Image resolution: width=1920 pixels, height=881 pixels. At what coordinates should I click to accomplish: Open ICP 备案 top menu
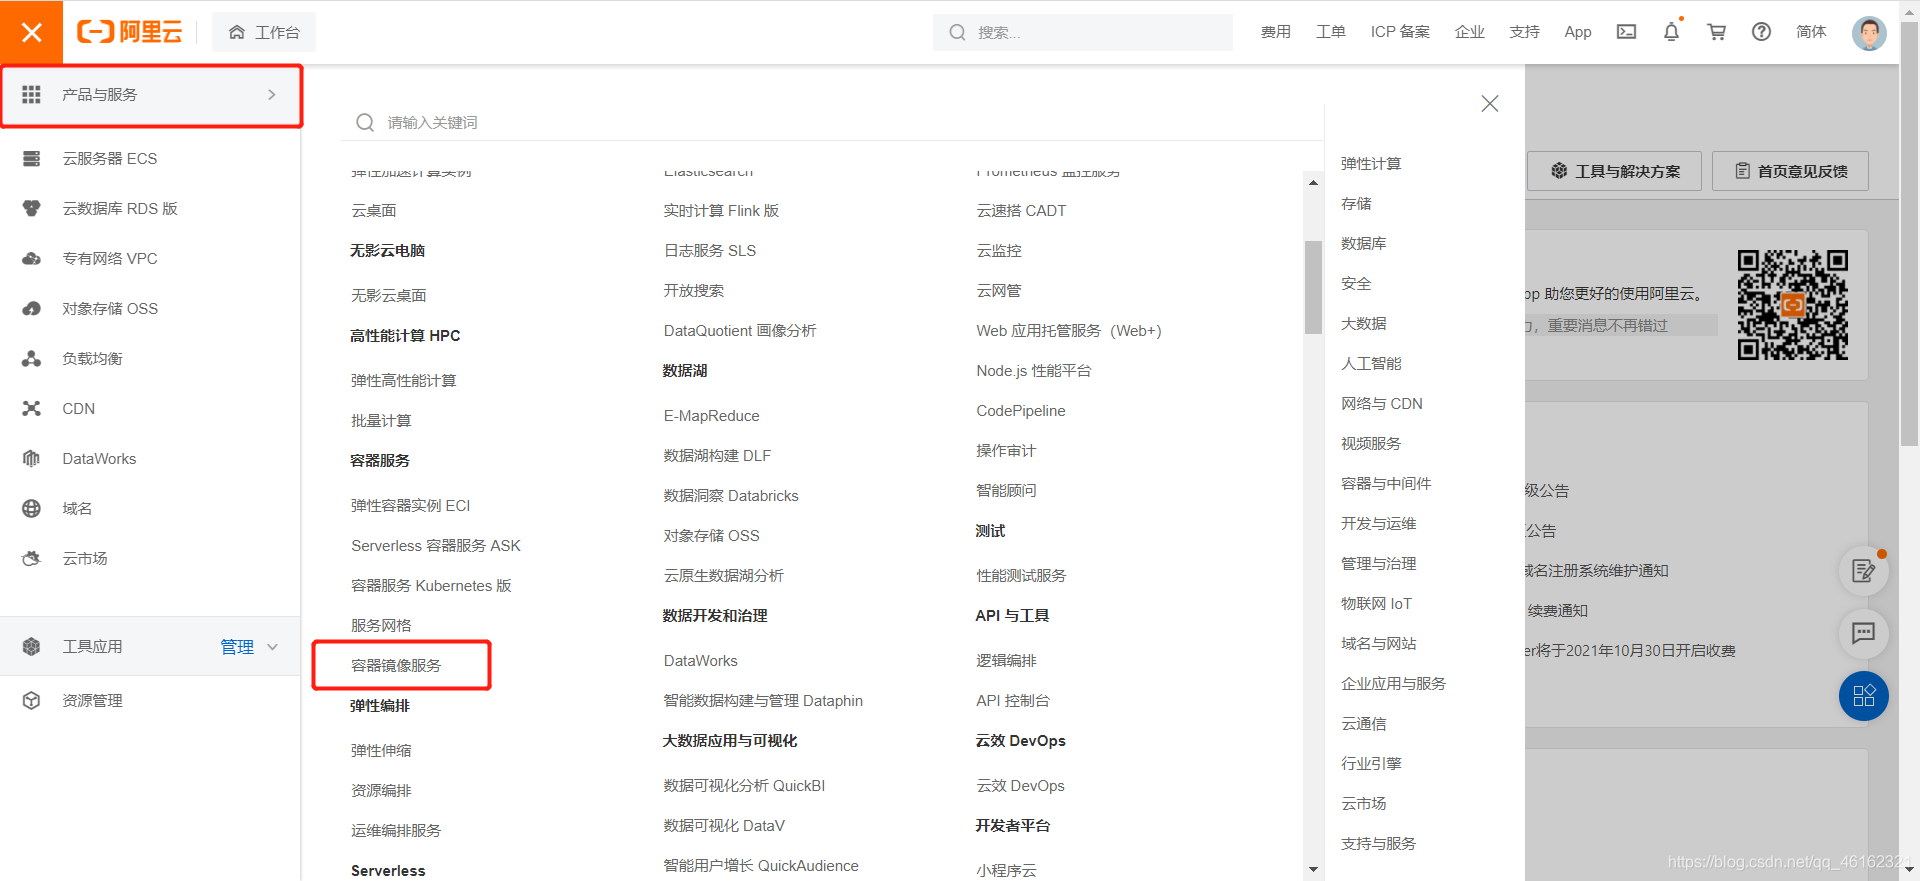1400,32
